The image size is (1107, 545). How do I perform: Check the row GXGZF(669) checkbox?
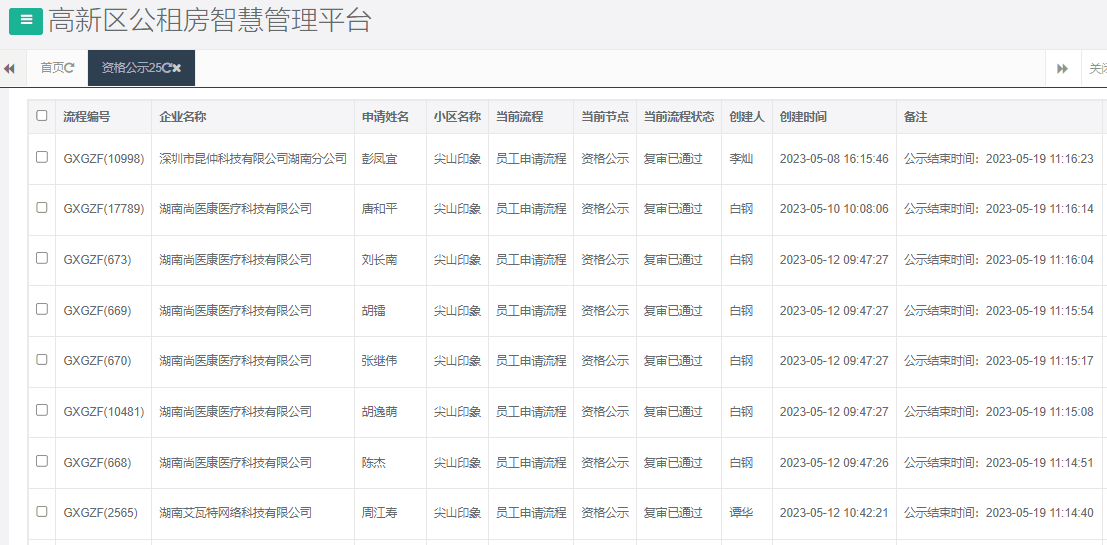click(42, 309)
